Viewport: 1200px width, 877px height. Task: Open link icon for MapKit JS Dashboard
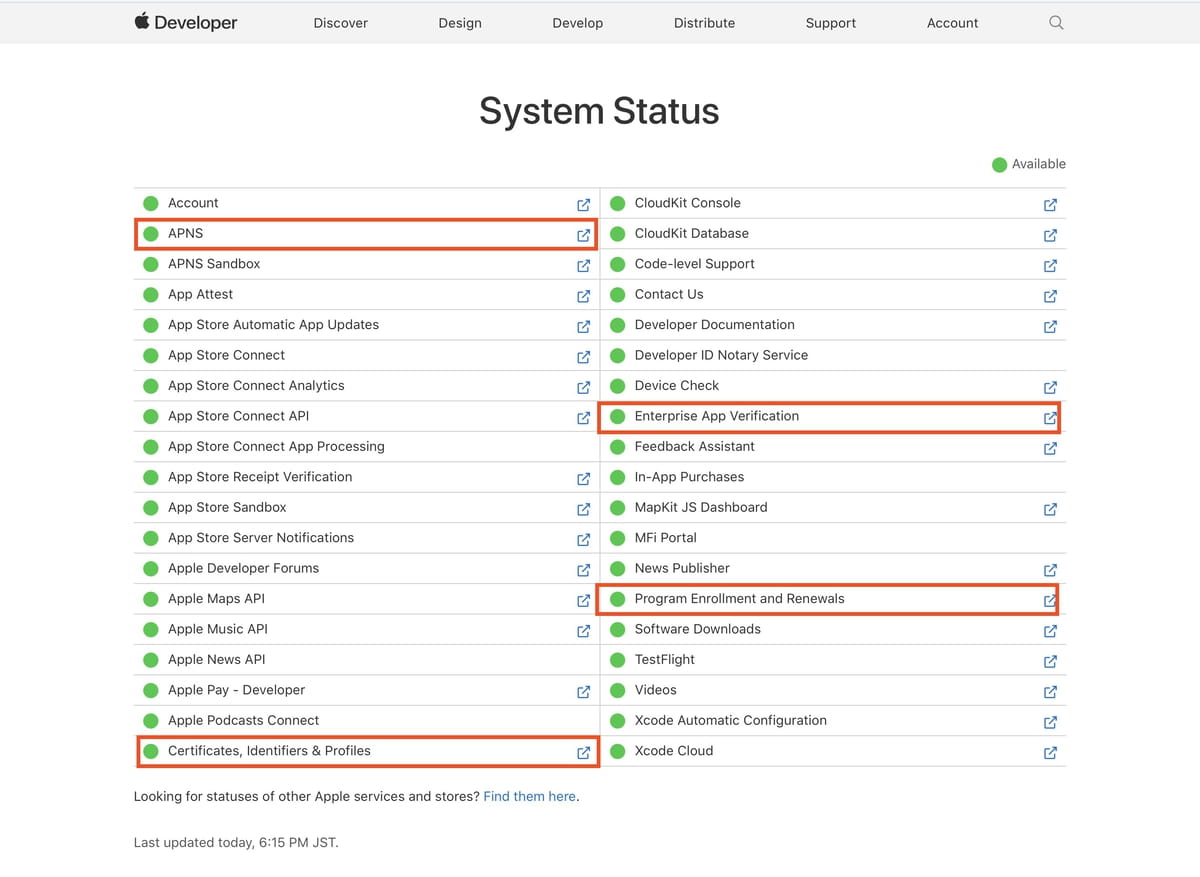pyautogui.click(x=1050, y=509)
